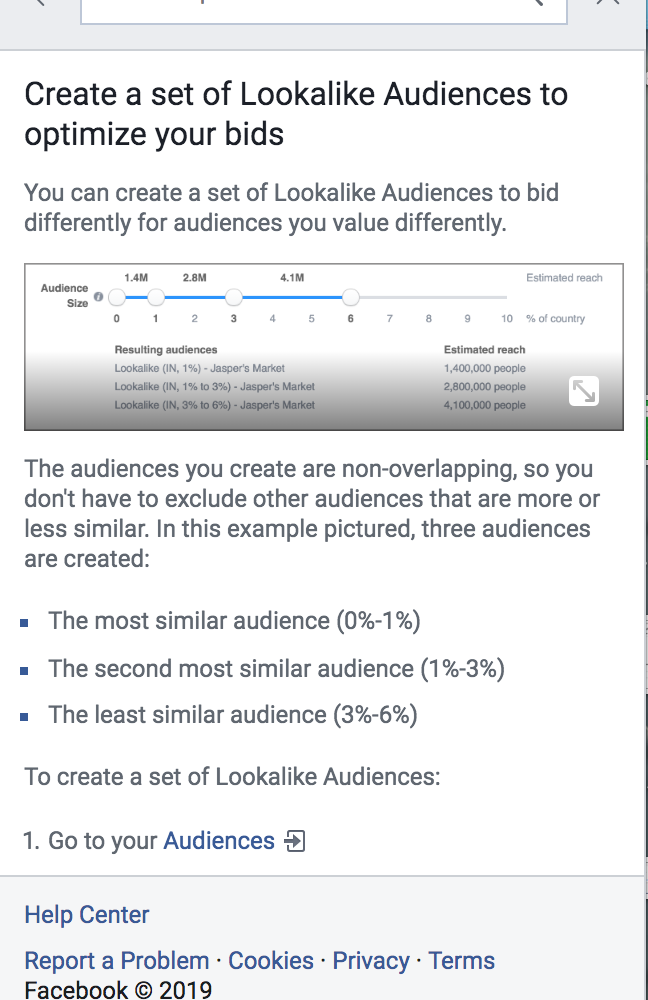Open the Audiences link

coord(219,841)
